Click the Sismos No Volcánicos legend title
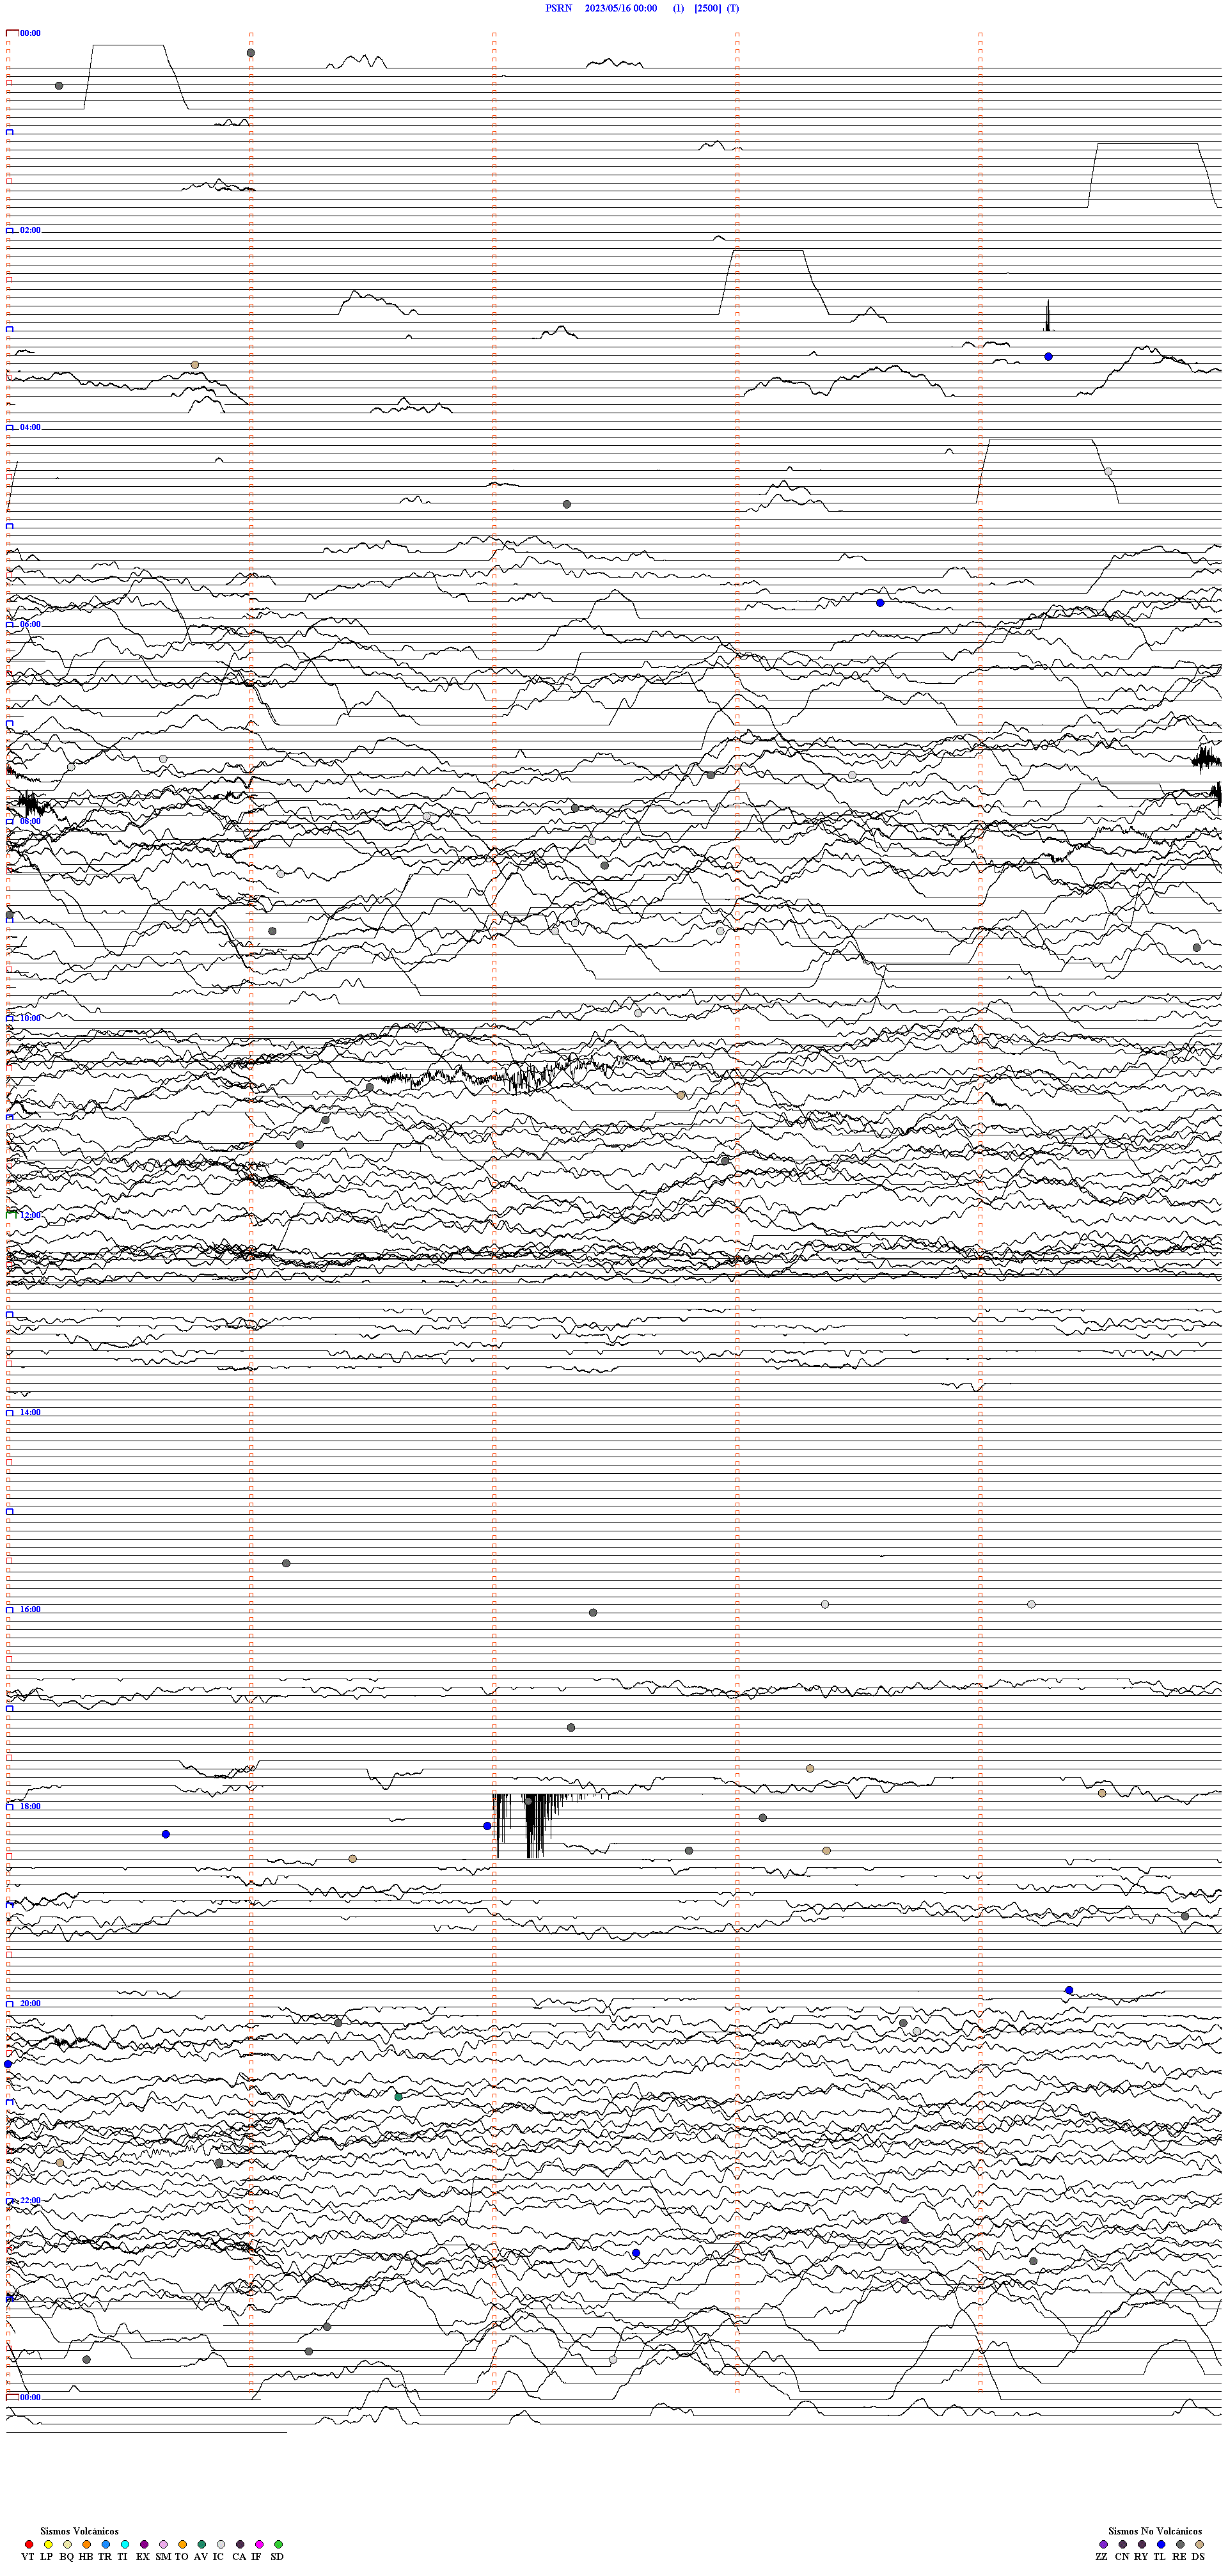Viewport: 1228px width, 2576px height. pos(1155,2531)
